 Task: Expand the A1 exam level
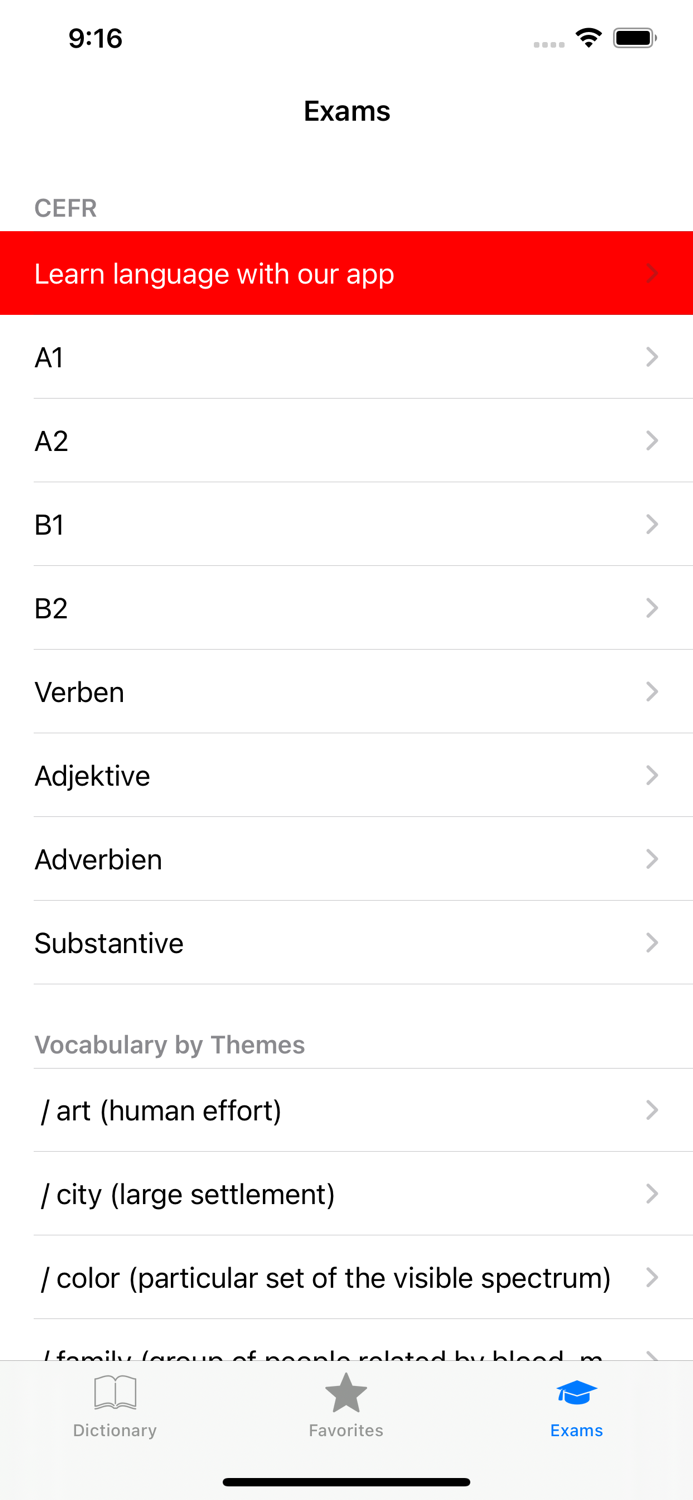(x=346, y=357)
